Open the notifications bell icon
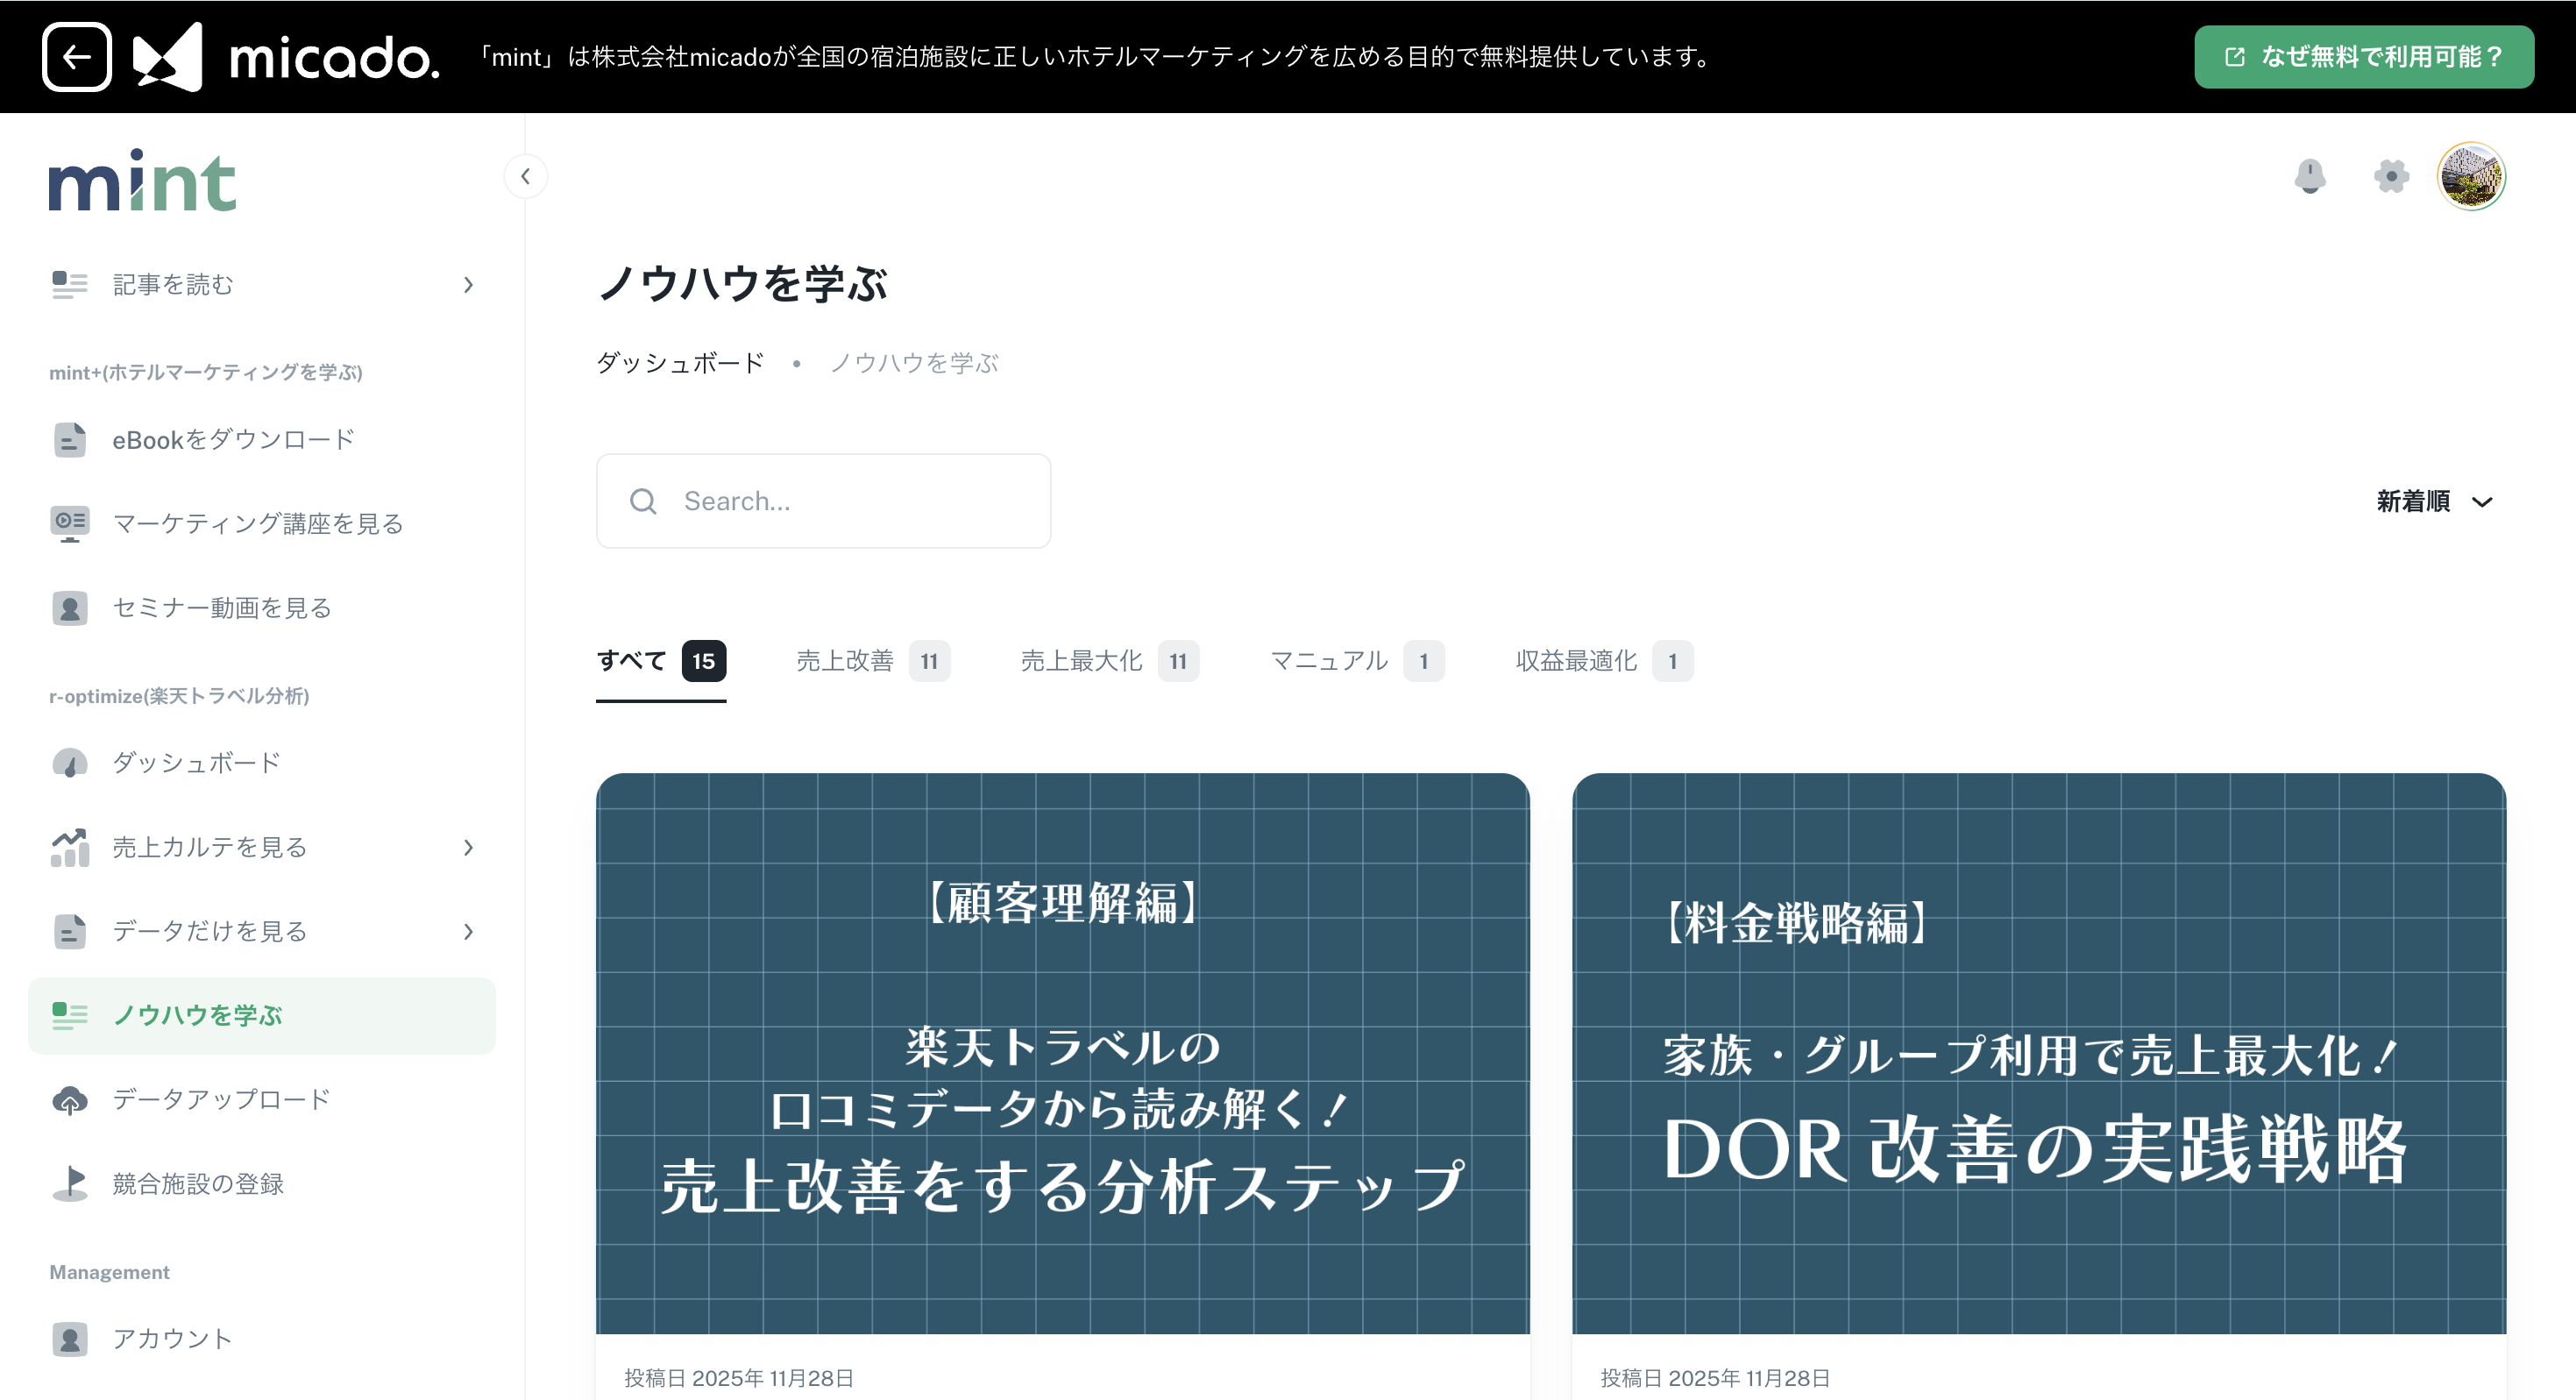 (2309, 176)
